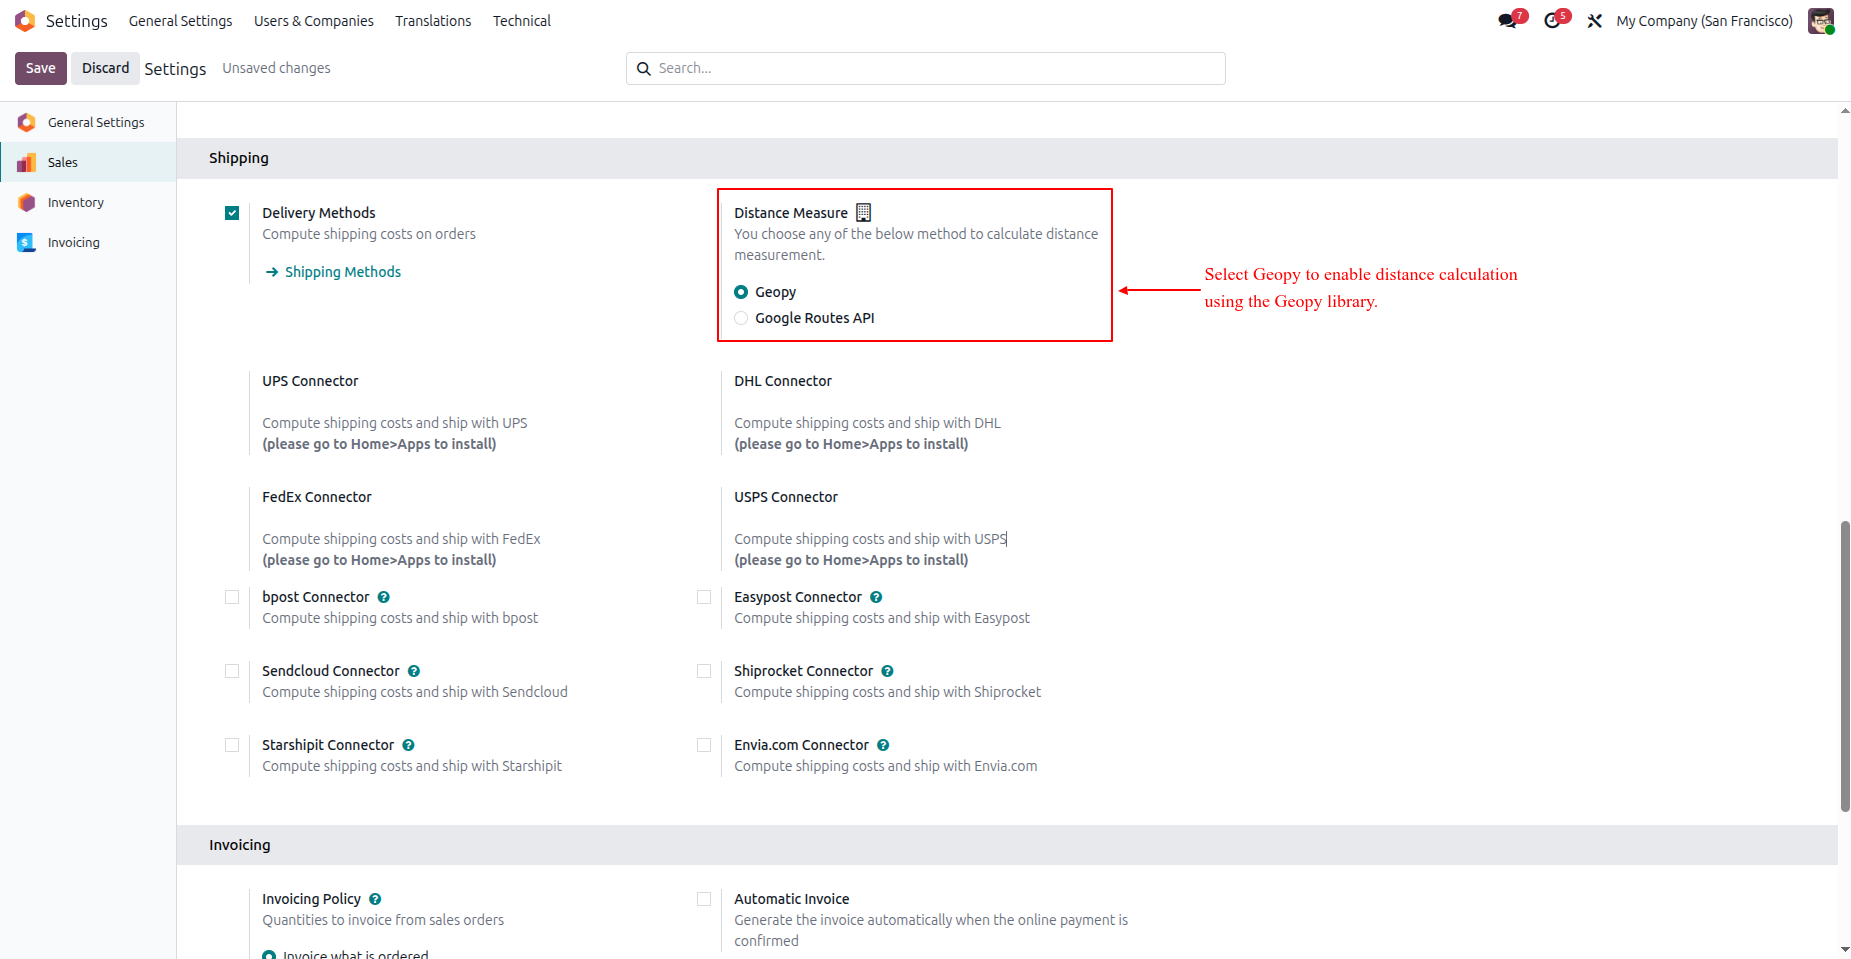Save the unsaved settings changes
Image resolution: width=1851 pixels, height=959 pixels.
pyautogui.click(x=41, y=68)
